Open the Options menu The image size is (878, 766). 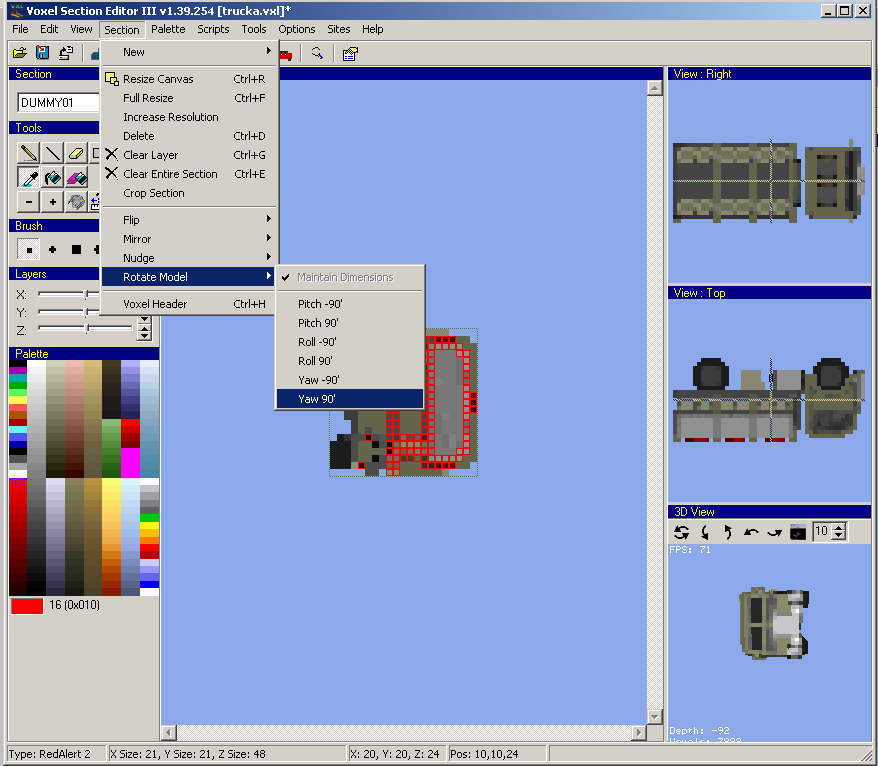(x=297, y=29)
